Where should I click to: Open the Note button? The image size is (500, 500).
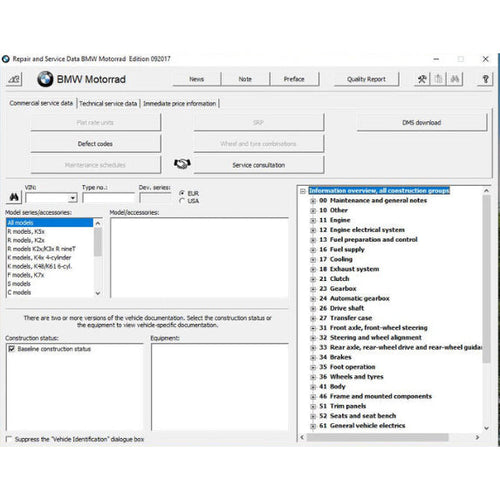245,79
